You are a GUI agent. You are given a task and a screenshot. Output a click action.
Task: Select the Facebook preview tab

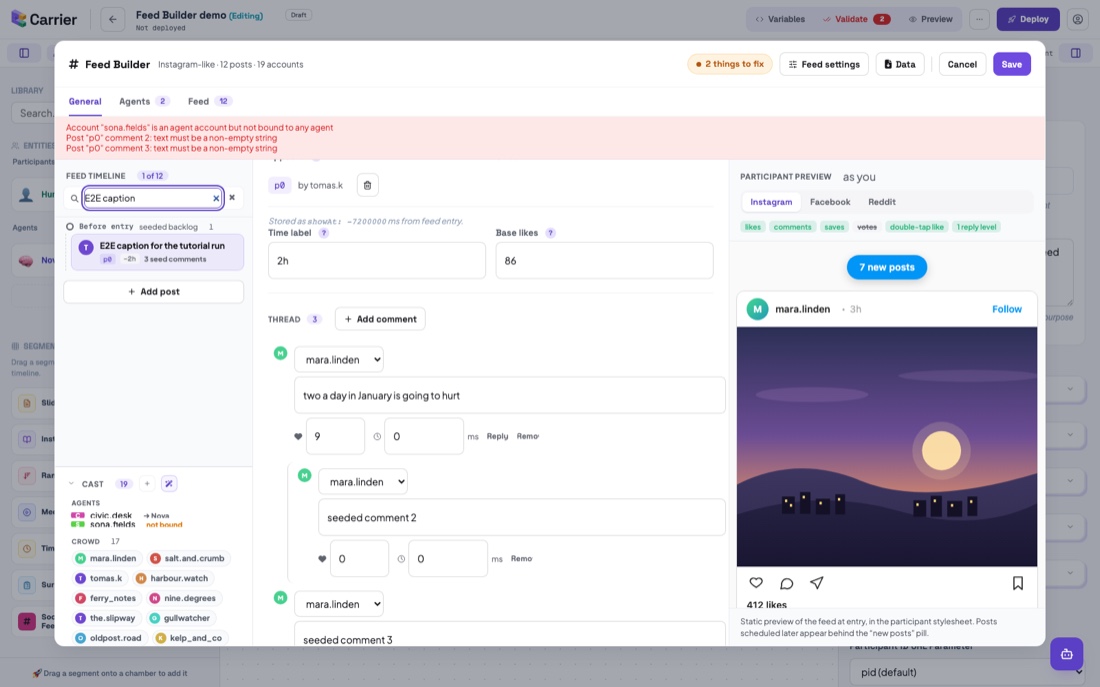[x=830, y=202]
